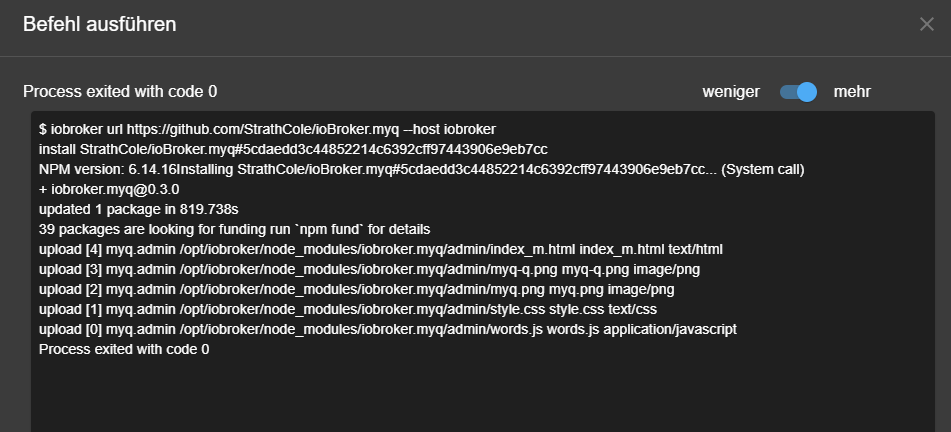Click the 'NPM version: 6.14.16' log line
The height and width of the screenshot is (432, 951).
[x=422, y=169]
